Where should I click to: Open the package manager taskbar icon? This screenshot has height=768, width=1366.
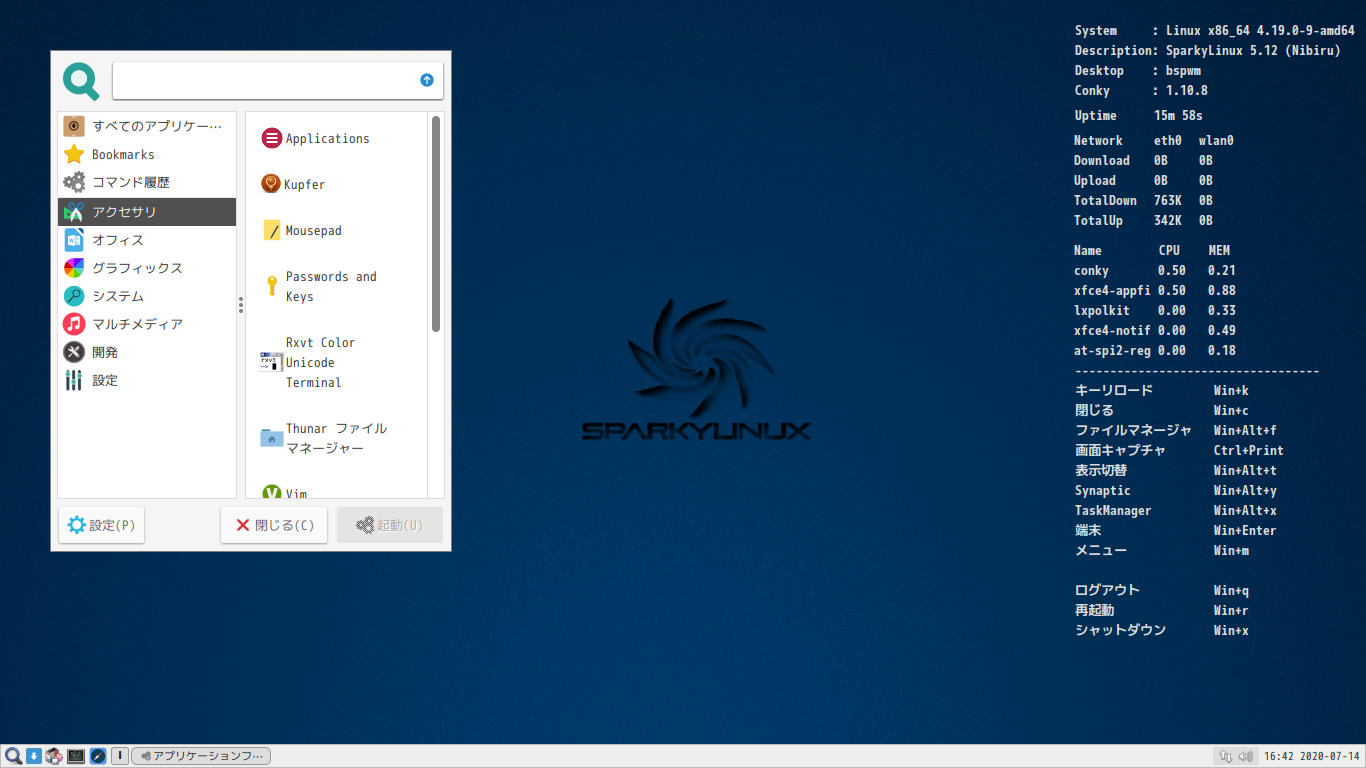(x=54, y=756)
